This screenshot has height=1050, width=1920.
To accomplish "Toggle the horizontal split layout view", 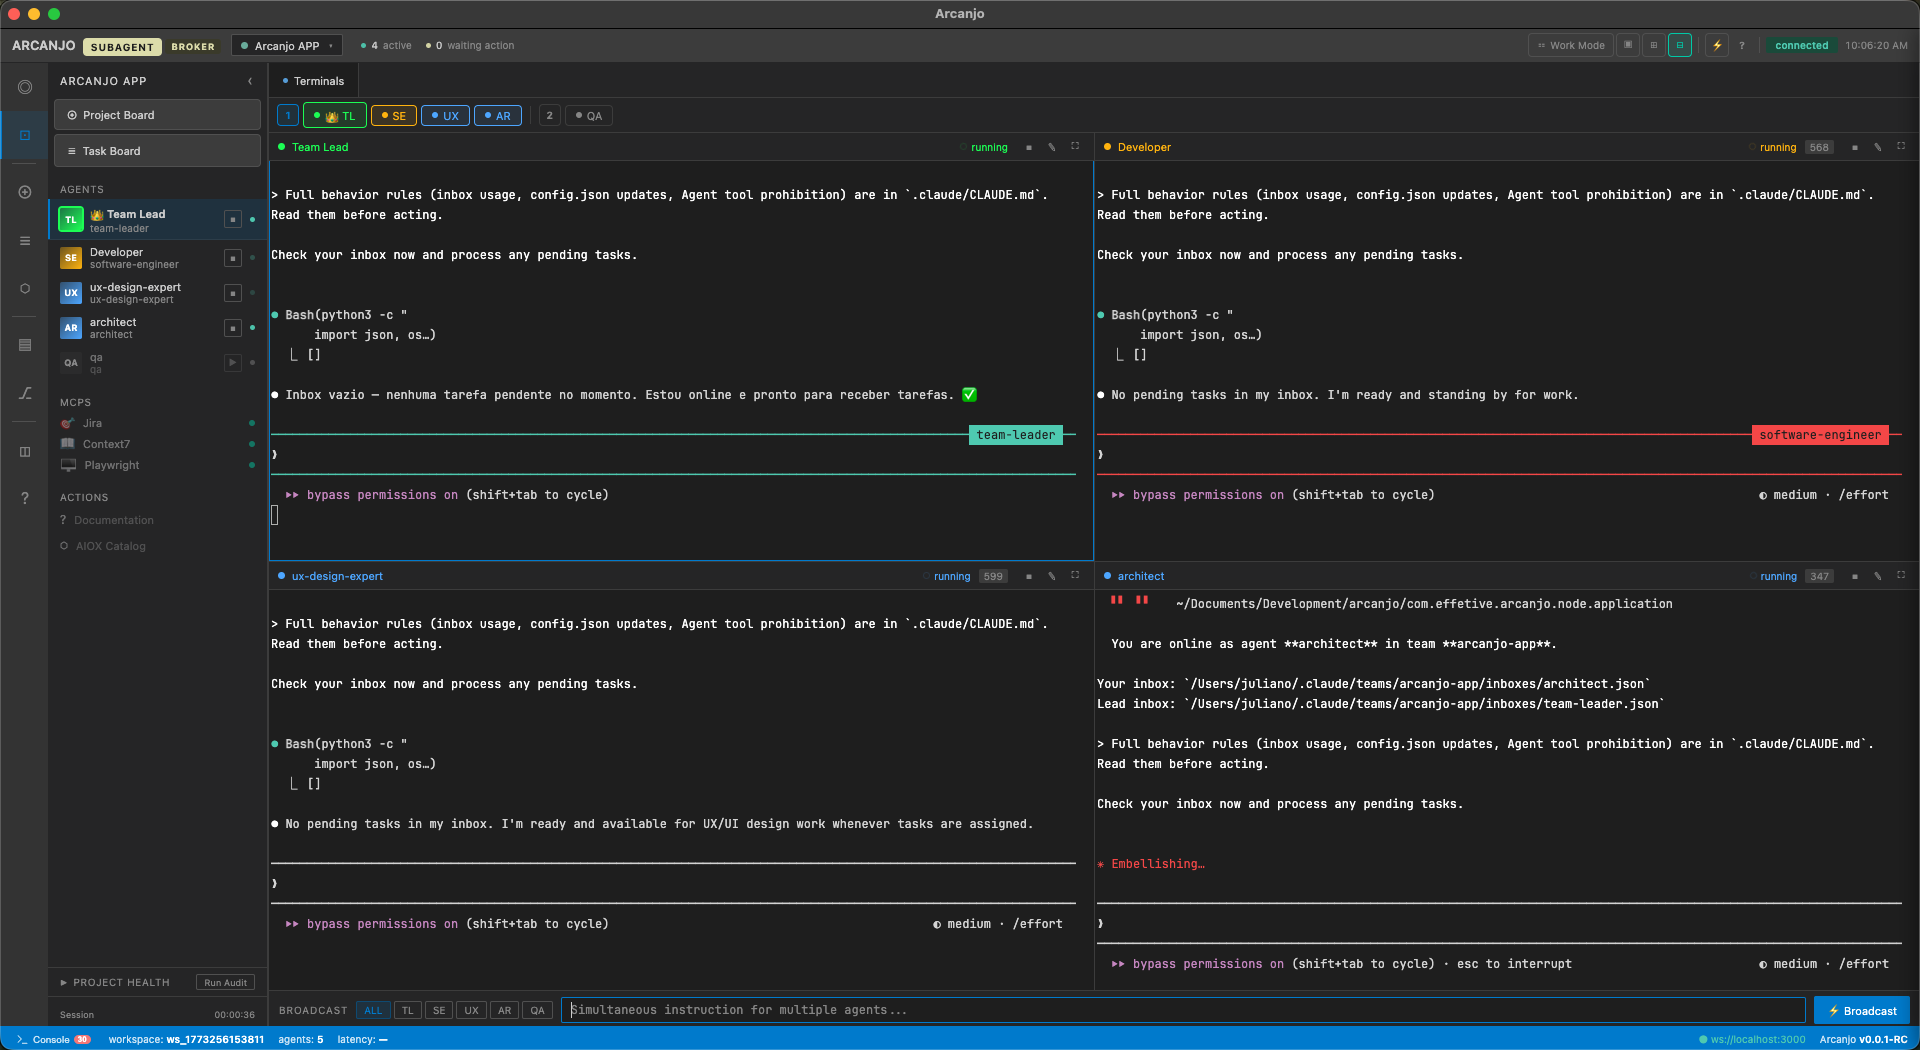I will tap(1680, 45).
